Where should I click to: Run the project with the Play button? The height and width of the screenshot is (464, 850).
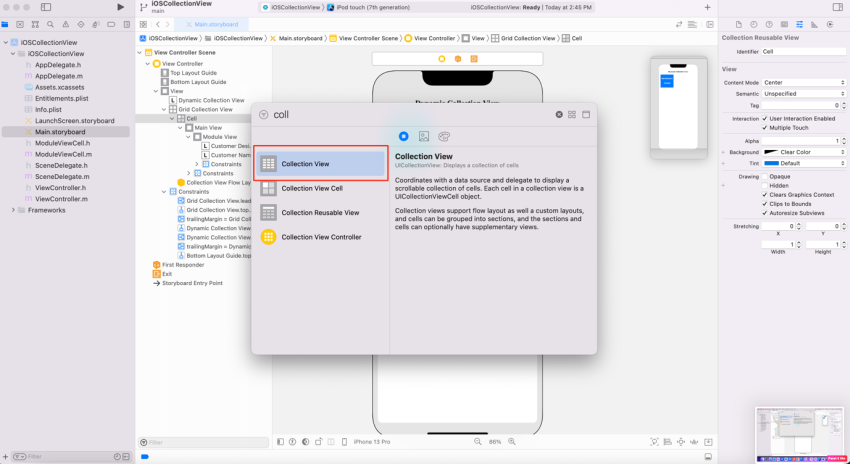pos(120,7)
